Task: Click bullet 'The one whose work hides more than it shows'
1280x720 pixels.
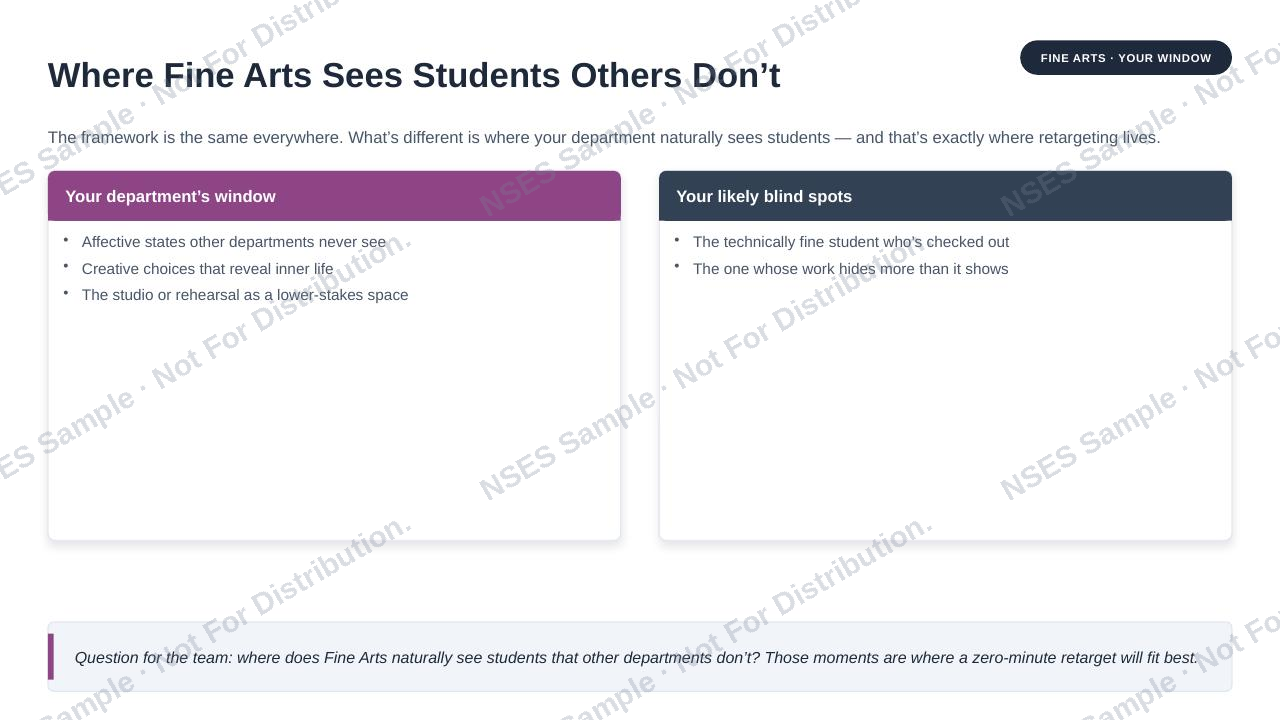Action: (851, 269)
